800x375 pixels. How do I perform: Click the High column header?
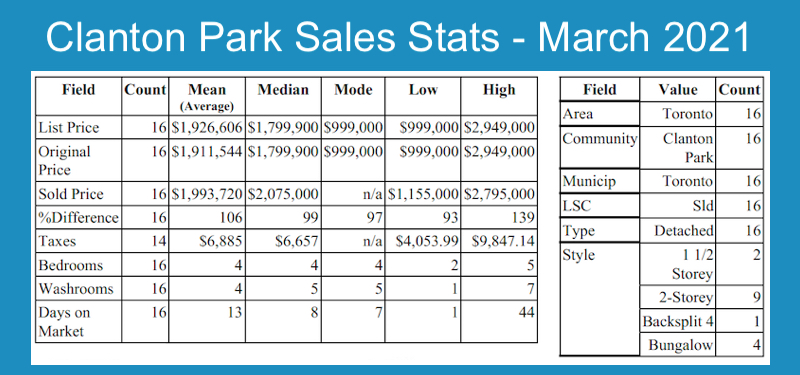(499, 90)
